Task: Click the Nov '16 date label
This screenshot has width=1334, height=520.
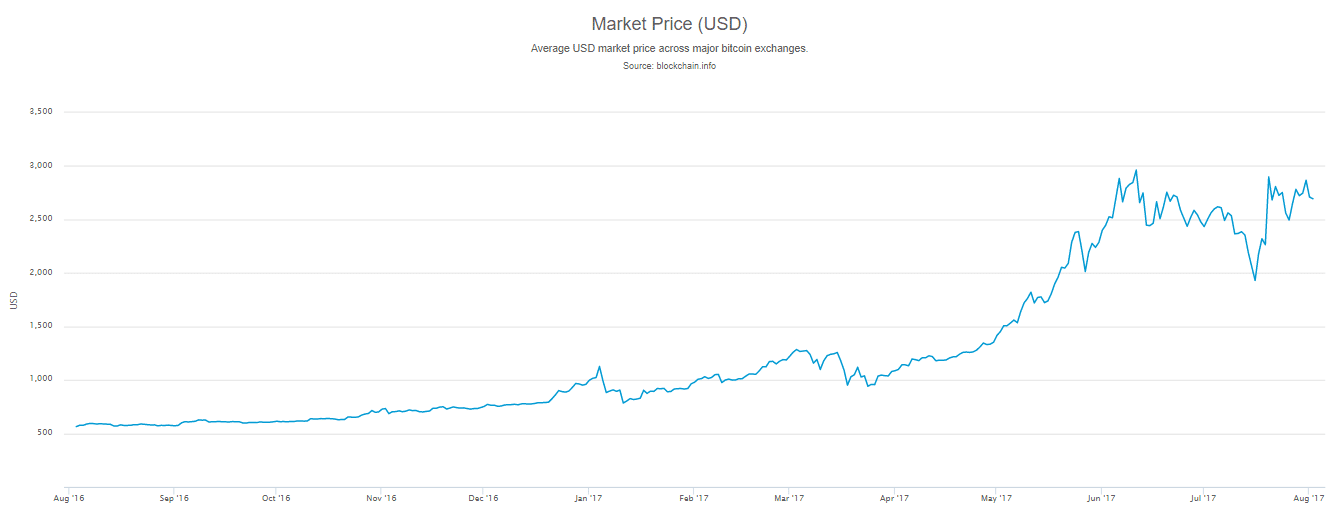Action: pos(381,497)
